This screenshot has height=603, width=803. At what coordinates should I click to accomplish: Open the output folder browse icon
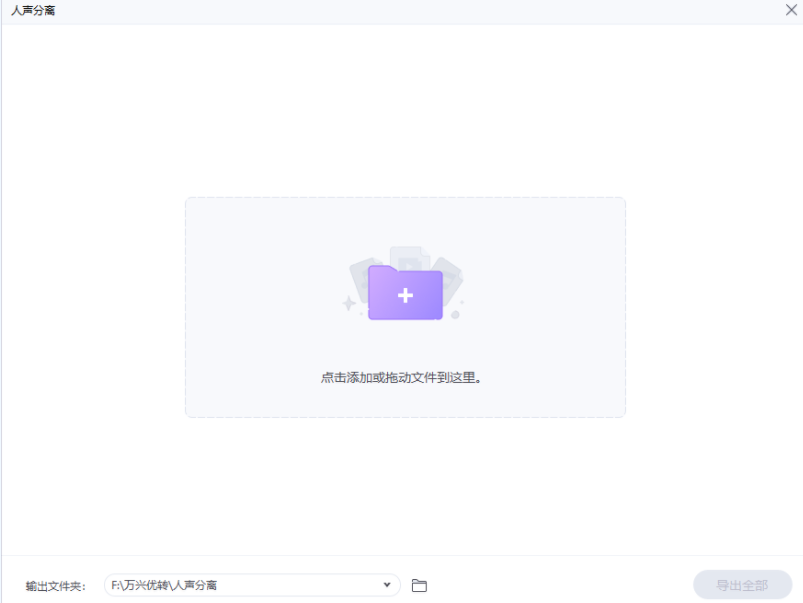pyautogui.click(x=419, y=585)
